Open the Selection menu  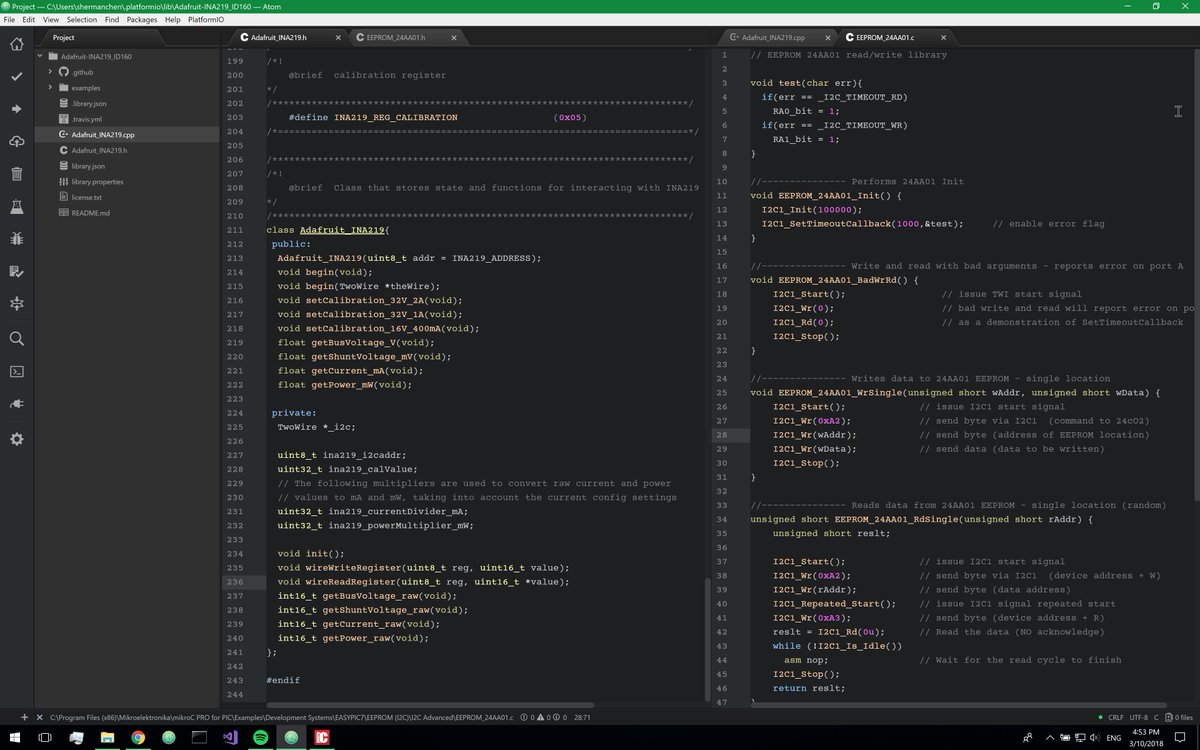pyautogui.click(x=81, y=19)
